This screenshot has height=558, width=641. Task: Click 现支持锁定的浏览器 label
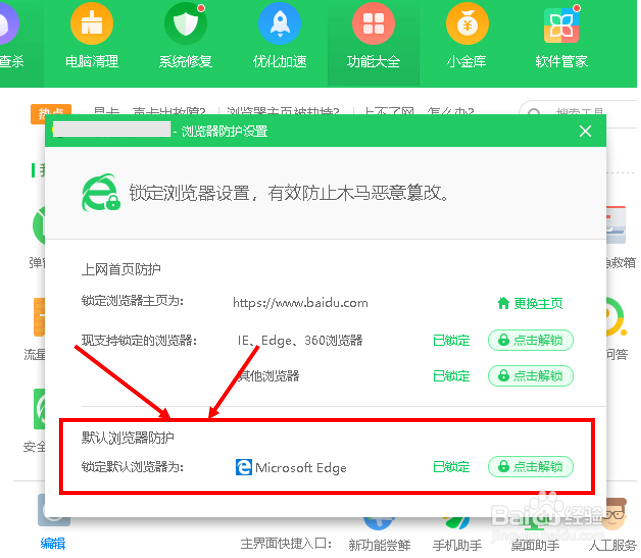click(x=139, y=341)
